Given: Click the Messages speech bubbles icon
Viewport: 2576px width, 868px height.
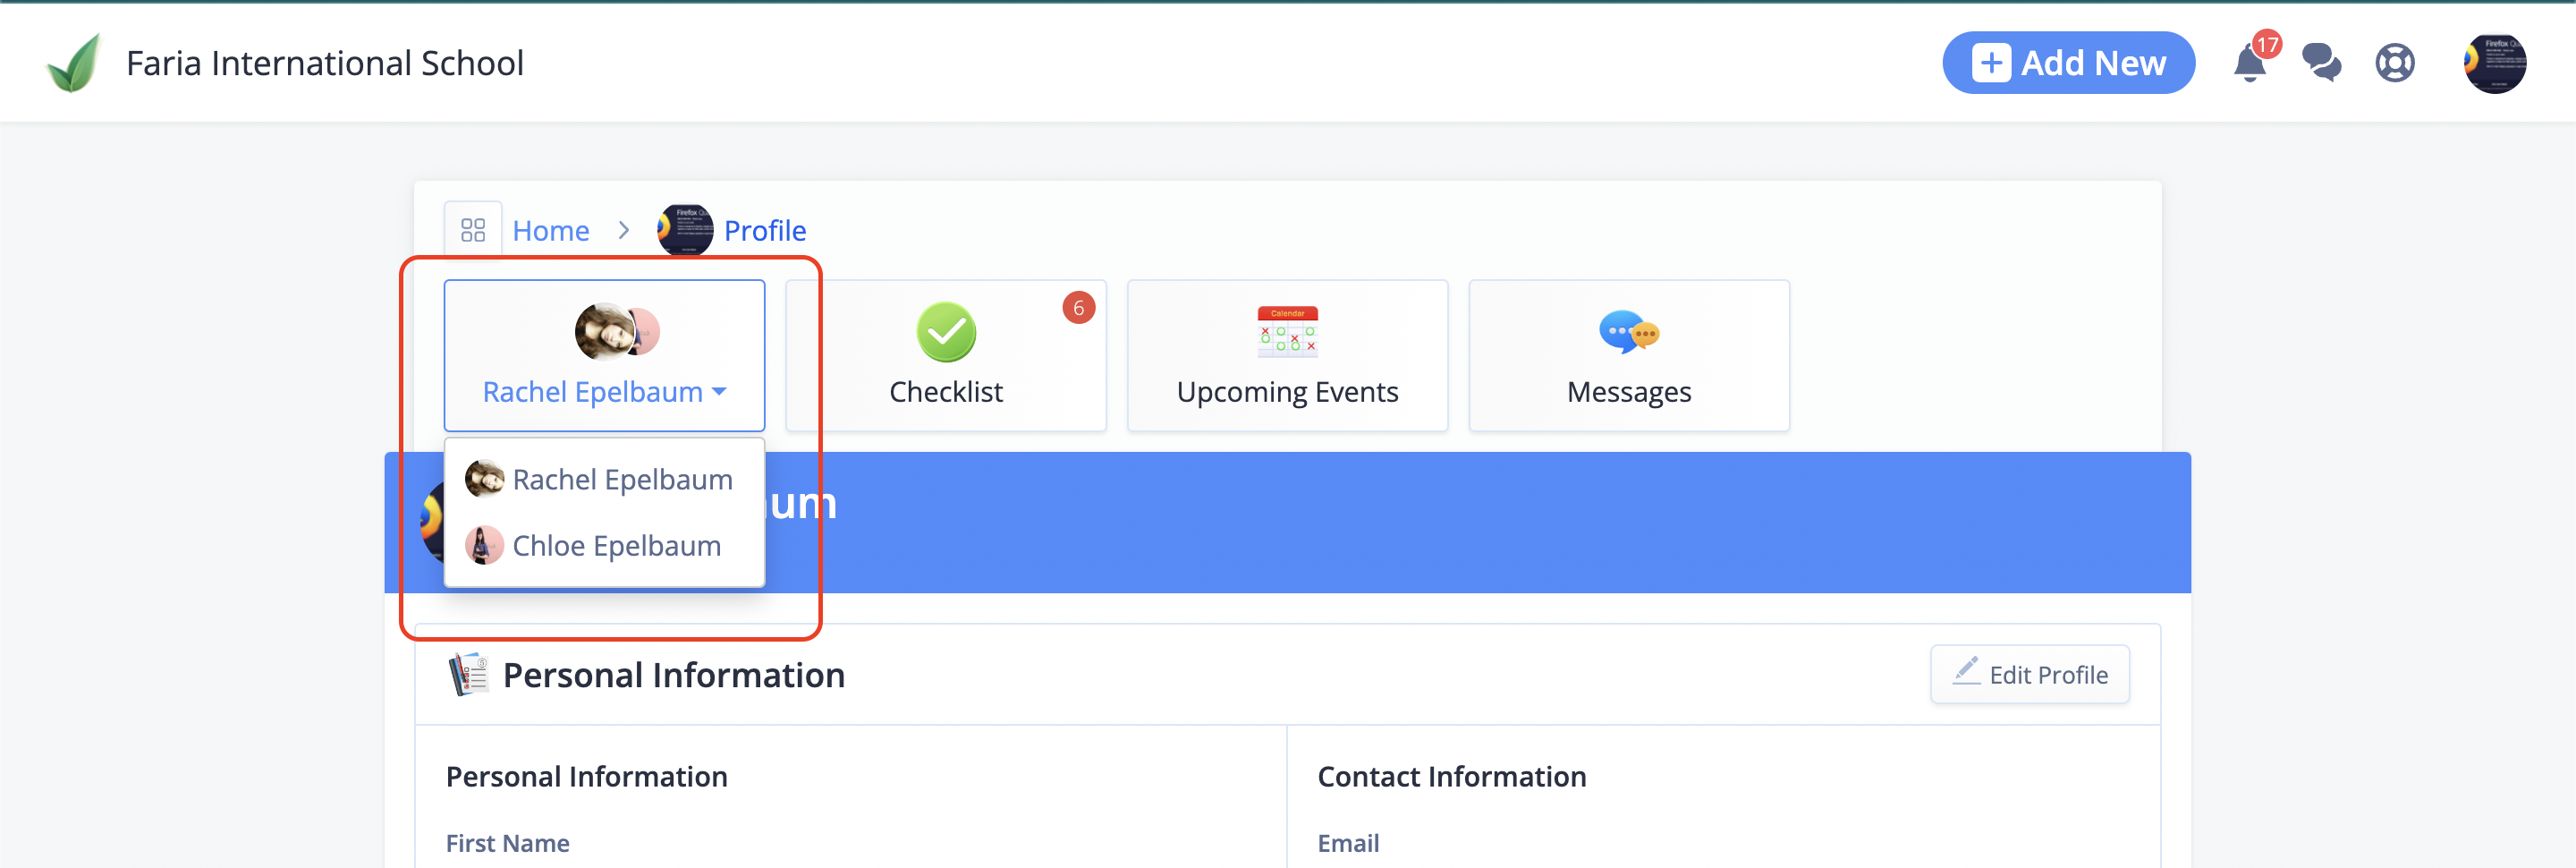Looking at the screenshot, I should pos(1629,332).
